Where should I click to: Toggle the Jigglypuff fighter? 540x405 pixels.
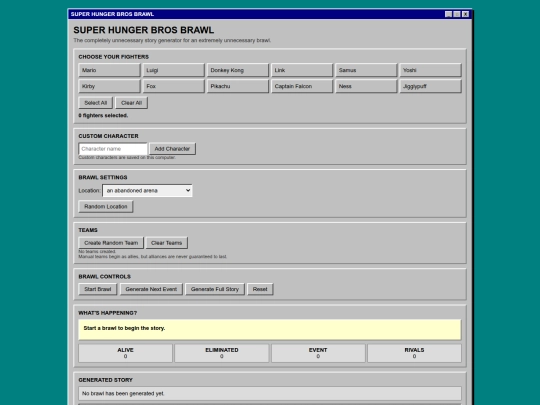point(430,86)
